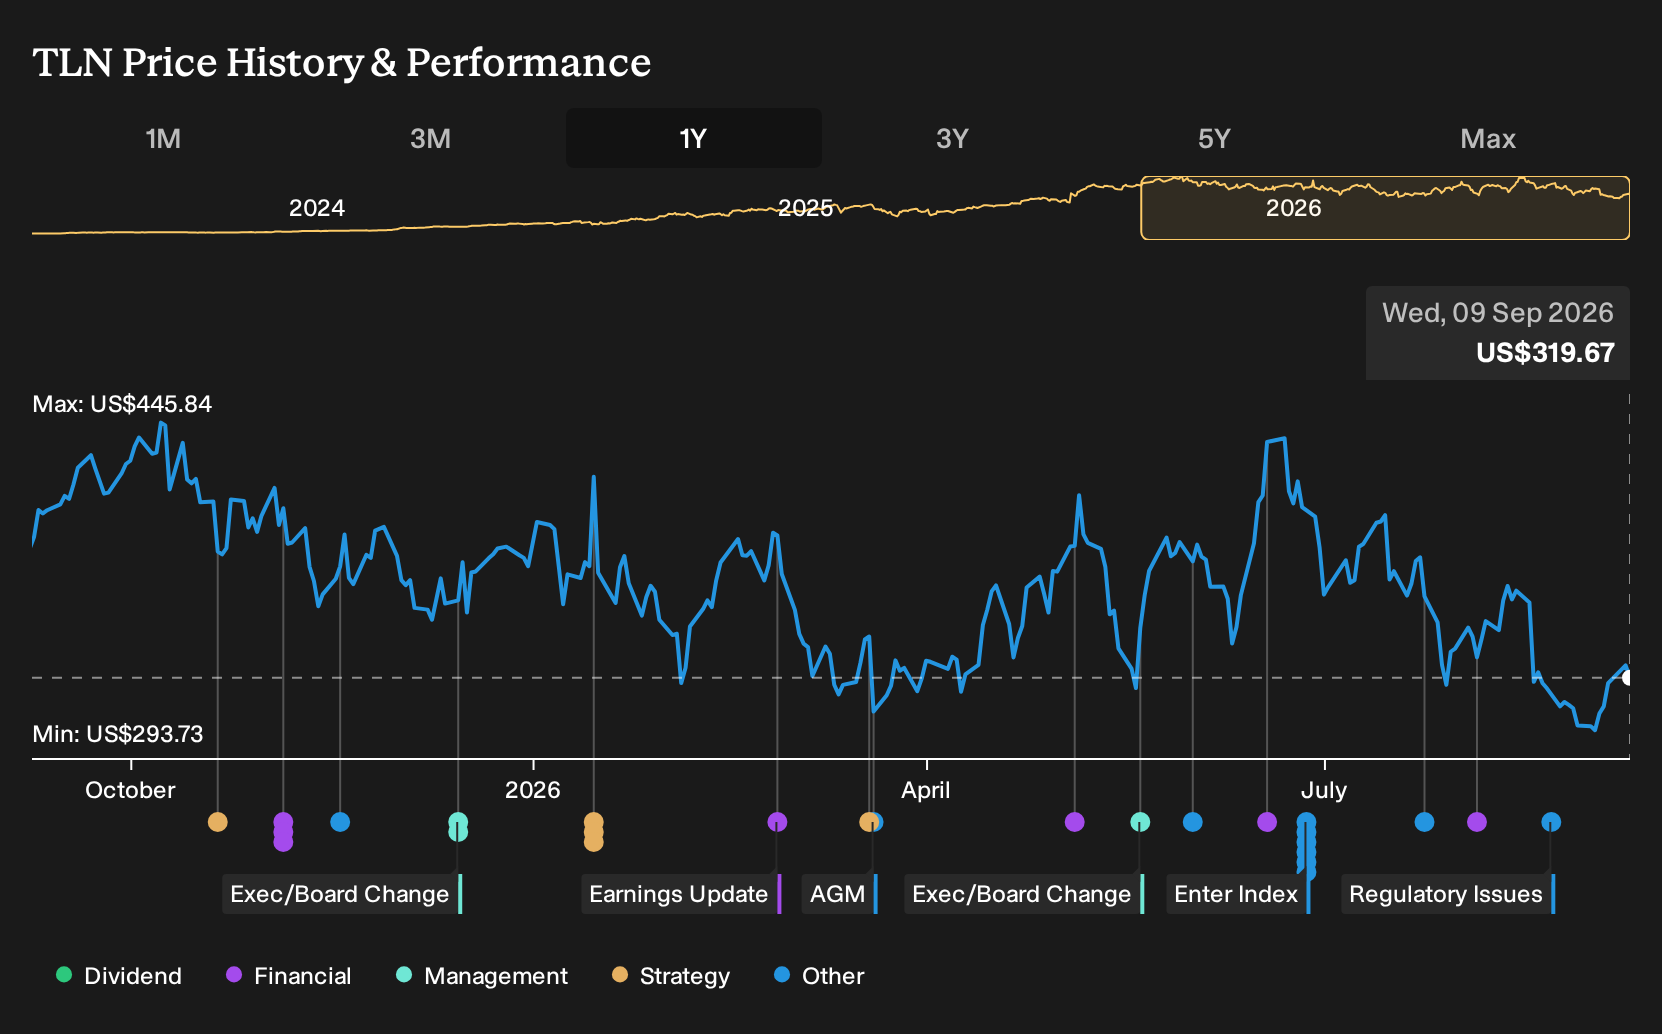Image resolution: width=1662 pixels, height=1034 pixels.
Task: Click the Strategy event dot above AGM label
Action: [868, 822]
